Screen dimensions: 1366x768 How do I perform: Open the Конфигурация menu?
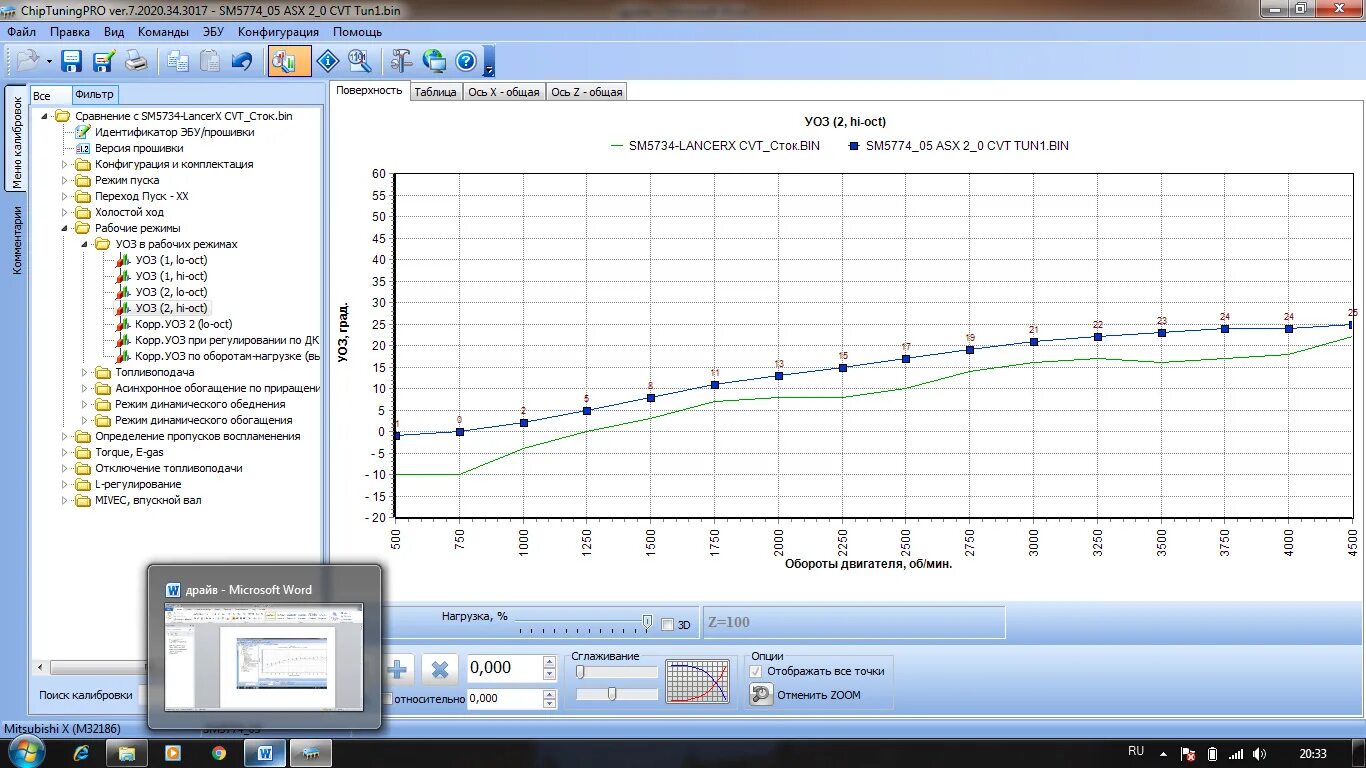click(x=278, y=31)
